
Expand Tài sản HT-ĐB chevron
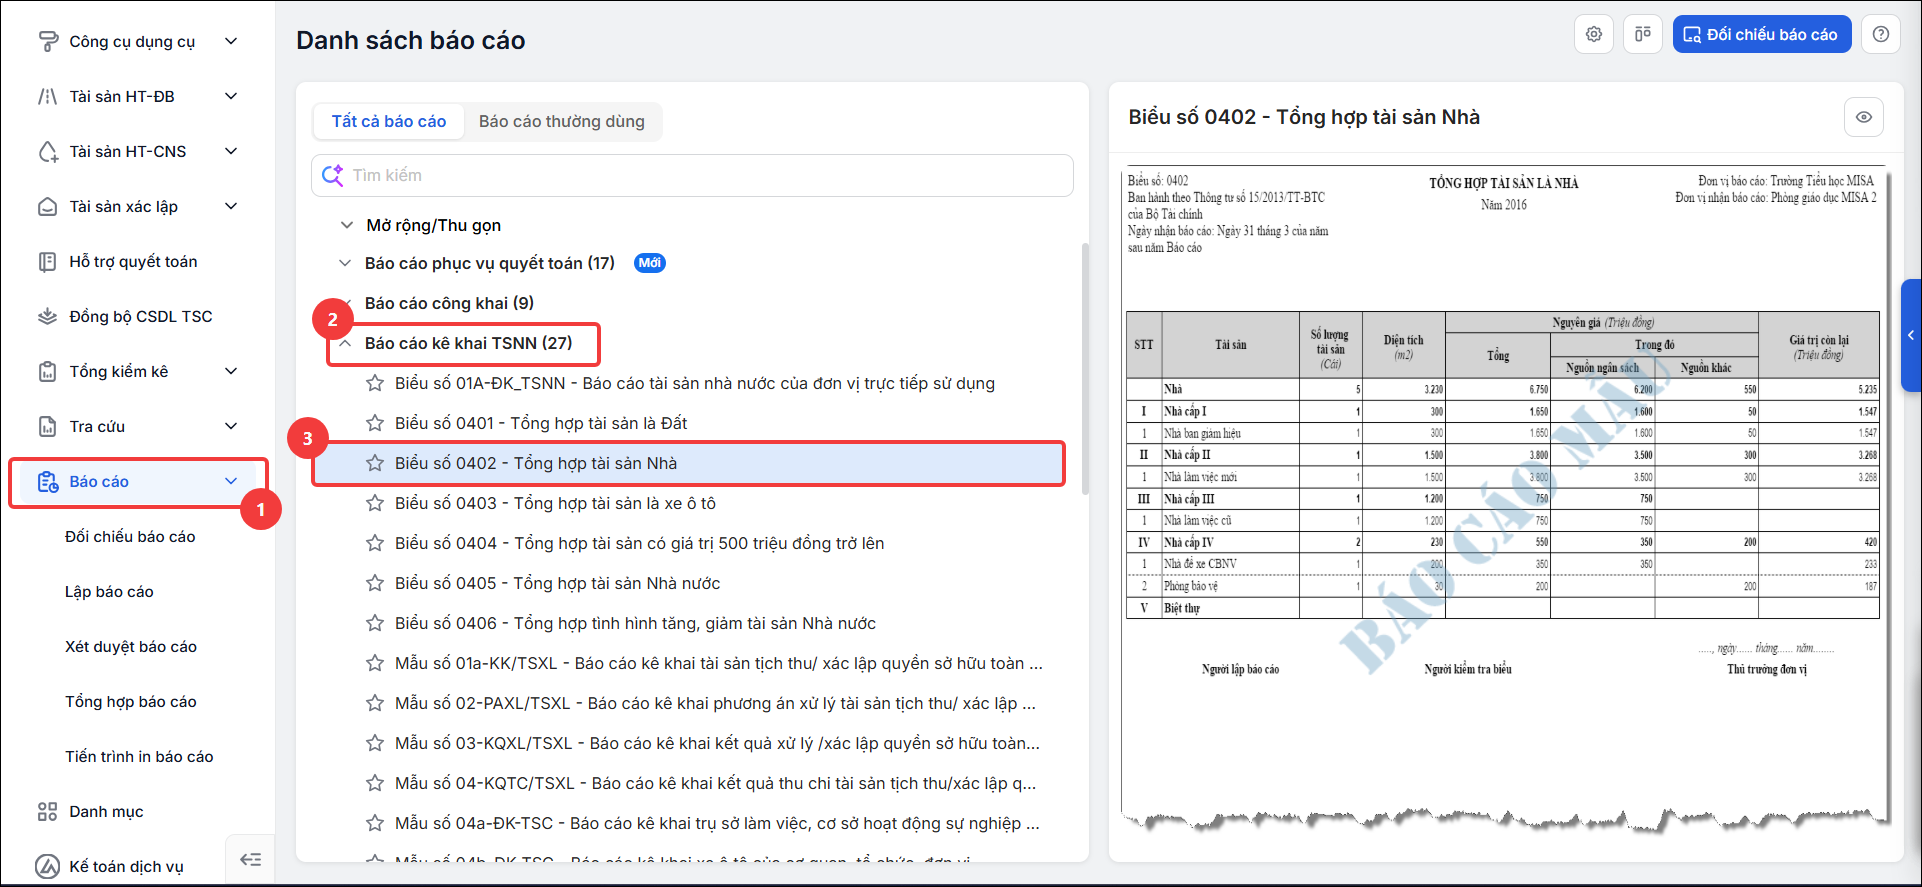[231, 96]
